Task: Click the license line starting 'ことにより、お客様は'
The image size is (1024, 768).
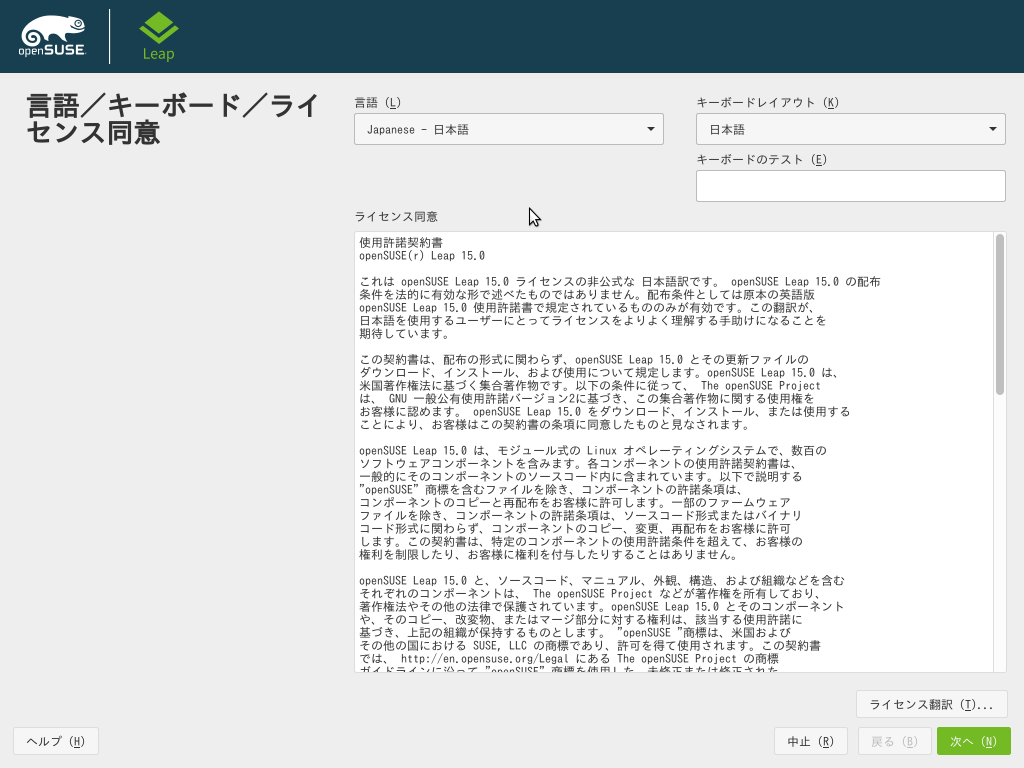Action: tap(554, 424)
